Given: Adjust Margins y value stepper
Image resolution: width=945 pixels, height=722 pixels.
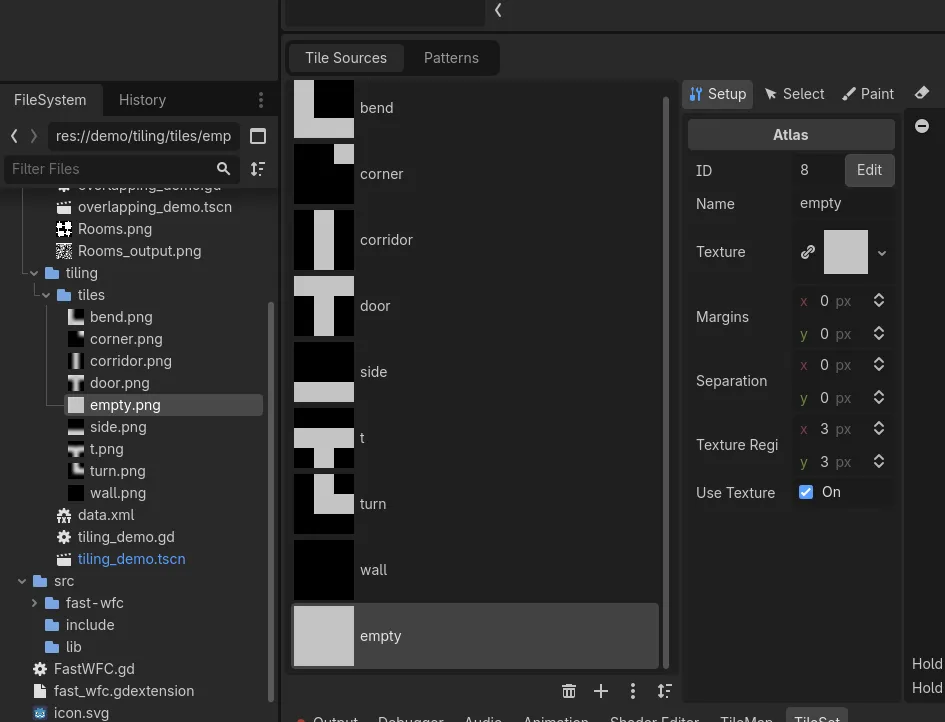Looking at the screenshot, I should 879,334.
